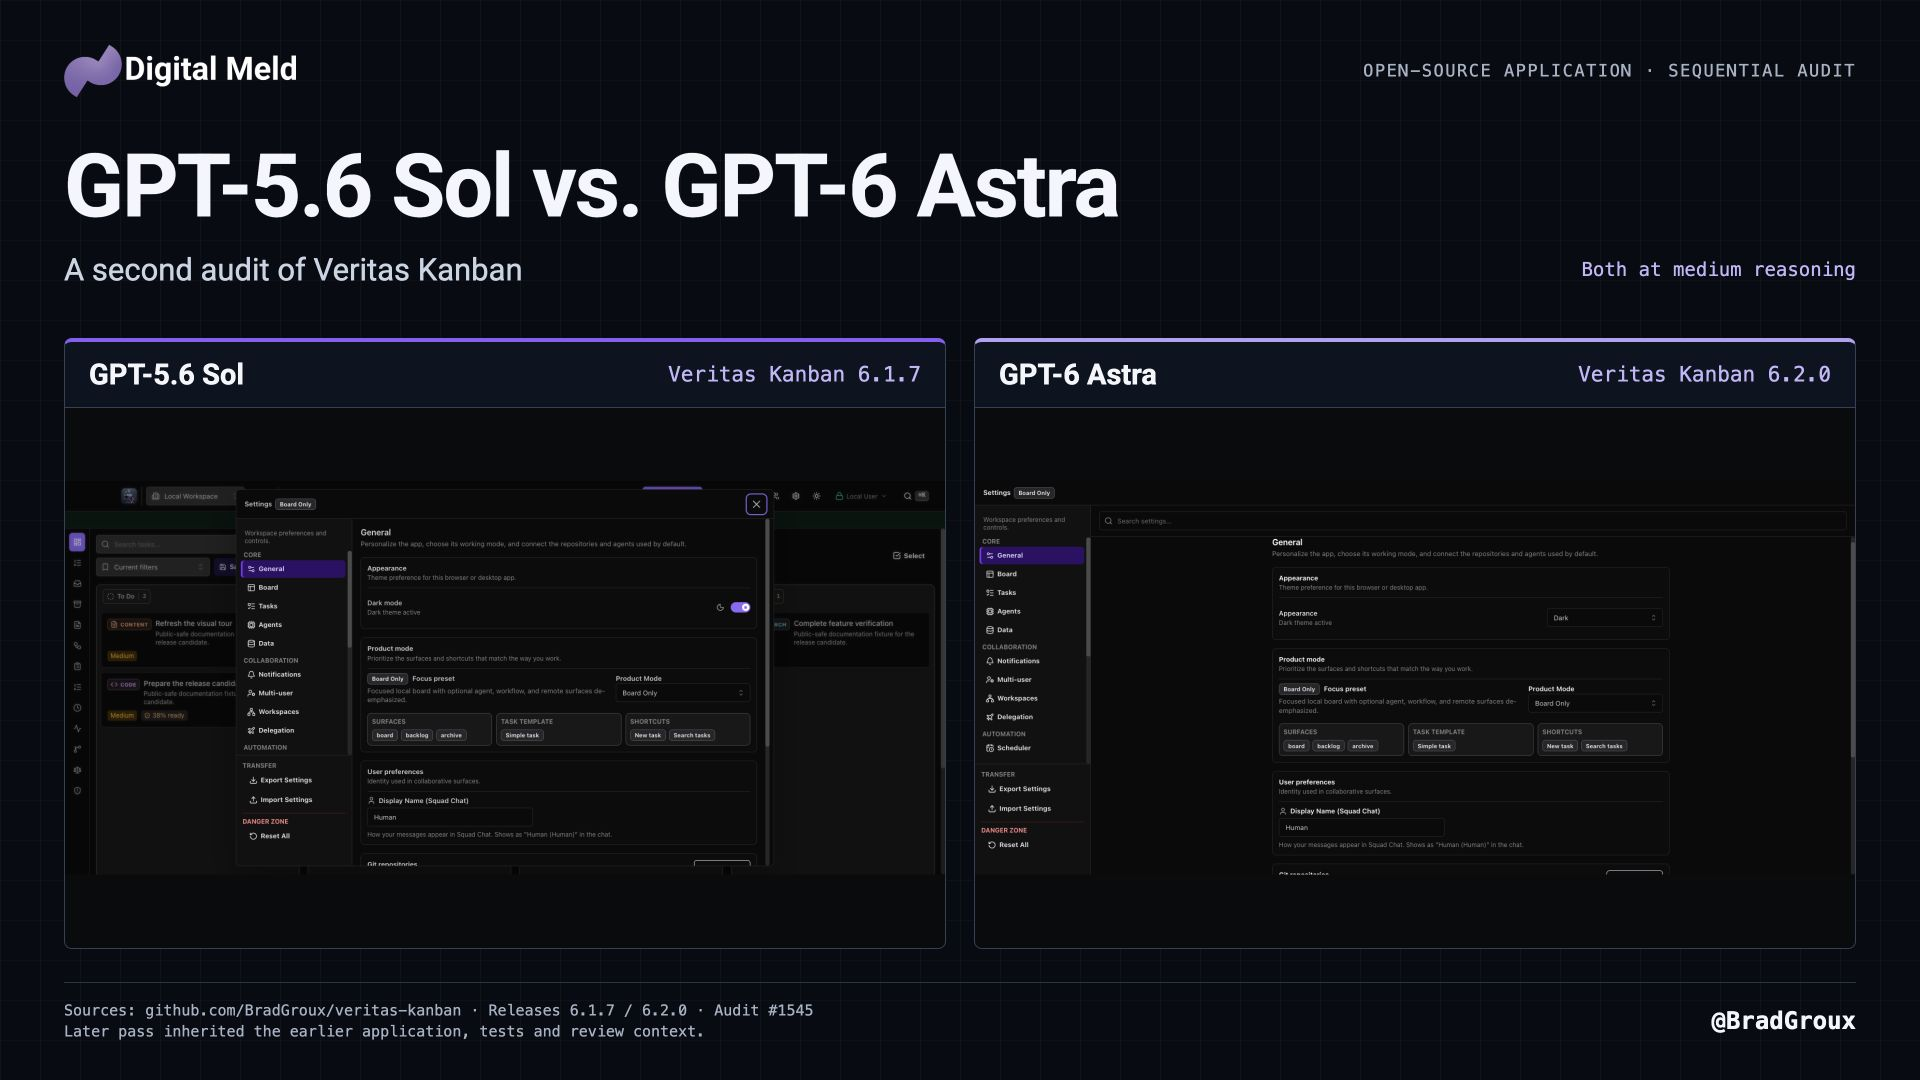This screenshot has height=1080, width=1920.
Task: Click the Simple task chip in Sol panel
Action: pyautogui.click(x=522, y=735)
